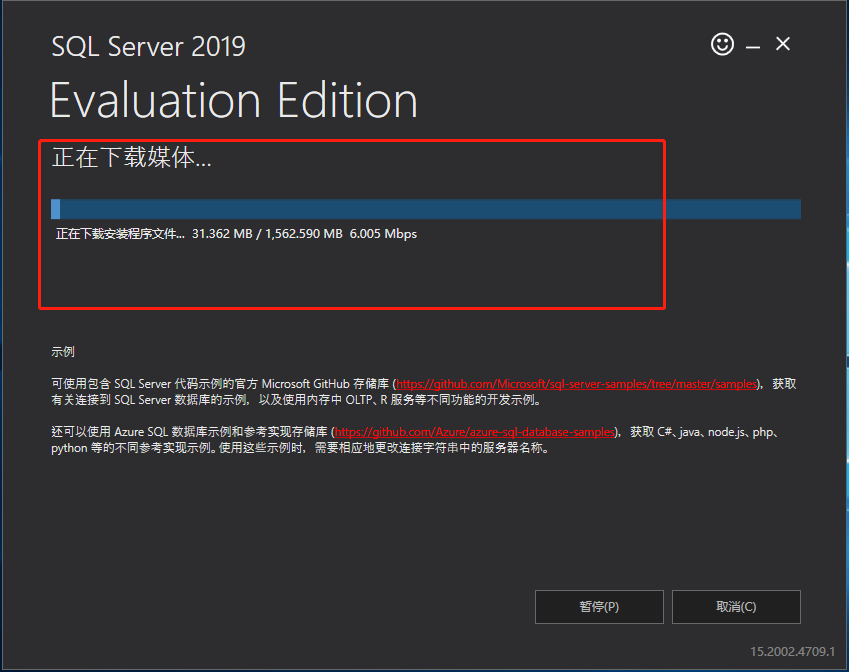Click the smiley feedback icon
Image resolution: width=849 pixels, height=672 pixels.
tap(722, 44)
